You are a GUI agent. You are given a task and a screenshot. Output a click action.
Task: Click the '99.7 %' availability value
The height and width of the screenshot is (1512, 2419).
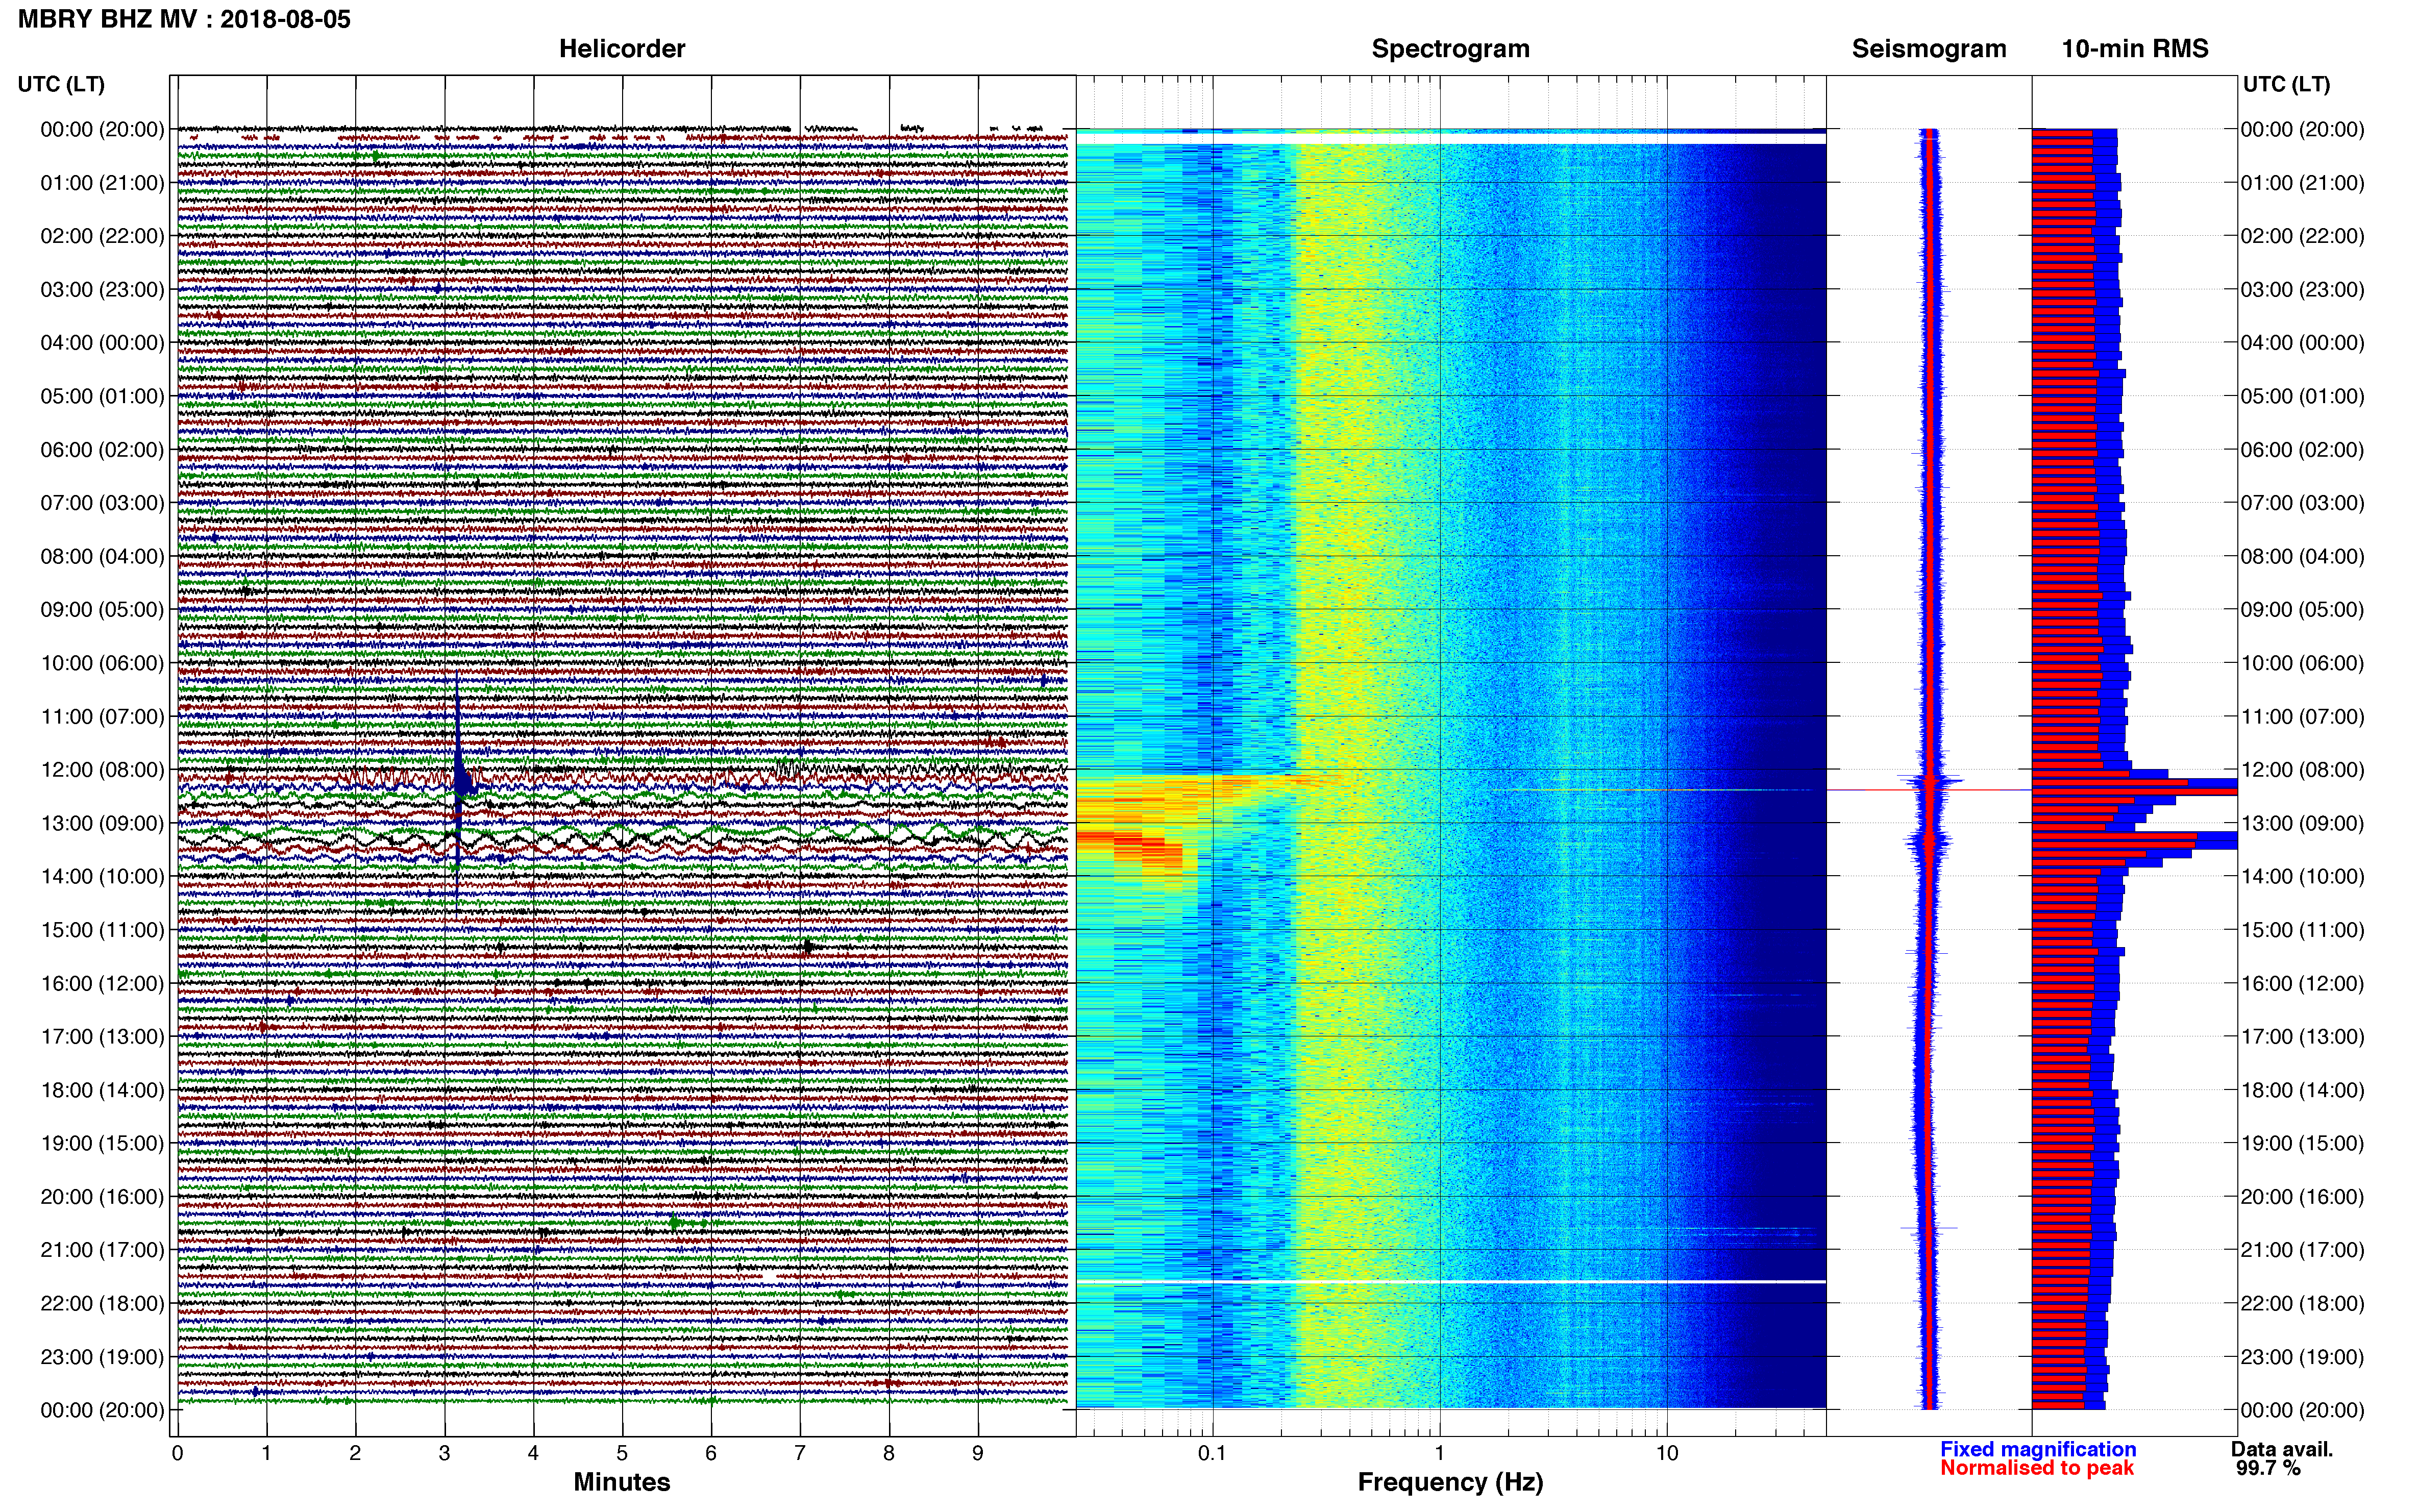click(x=2268, y=1468)
